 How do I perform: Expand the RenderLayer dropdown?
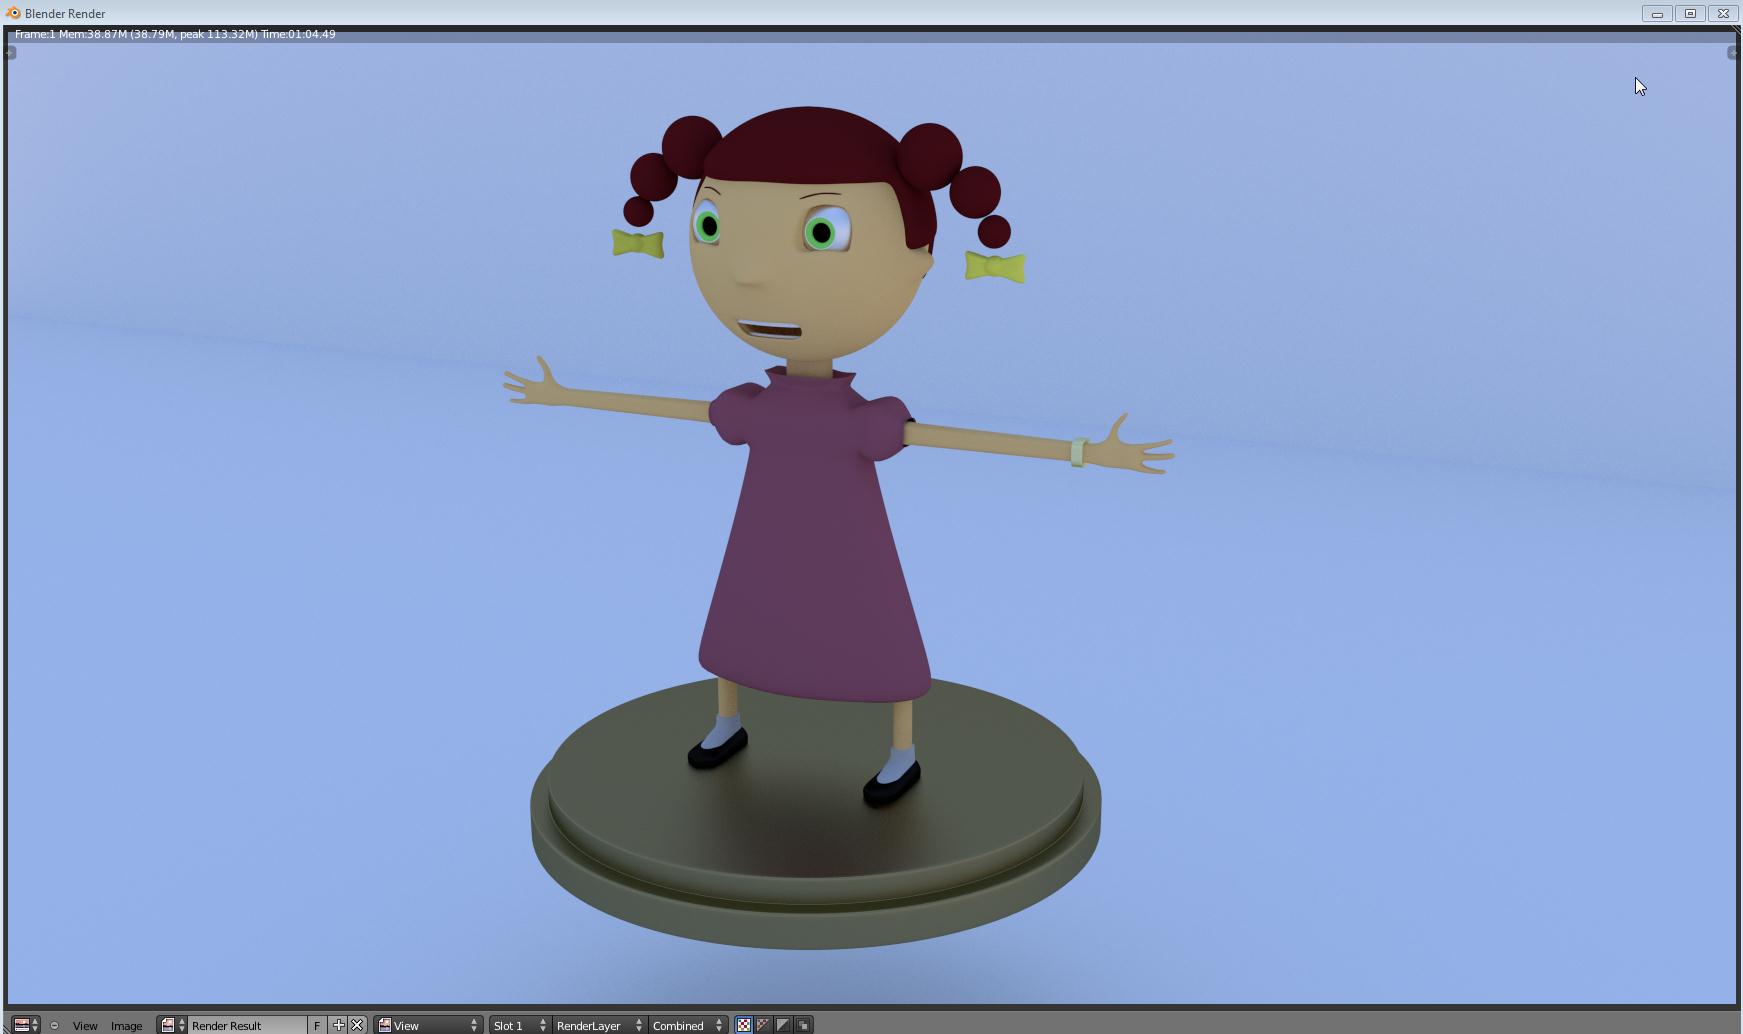[x=598, y=1025]
